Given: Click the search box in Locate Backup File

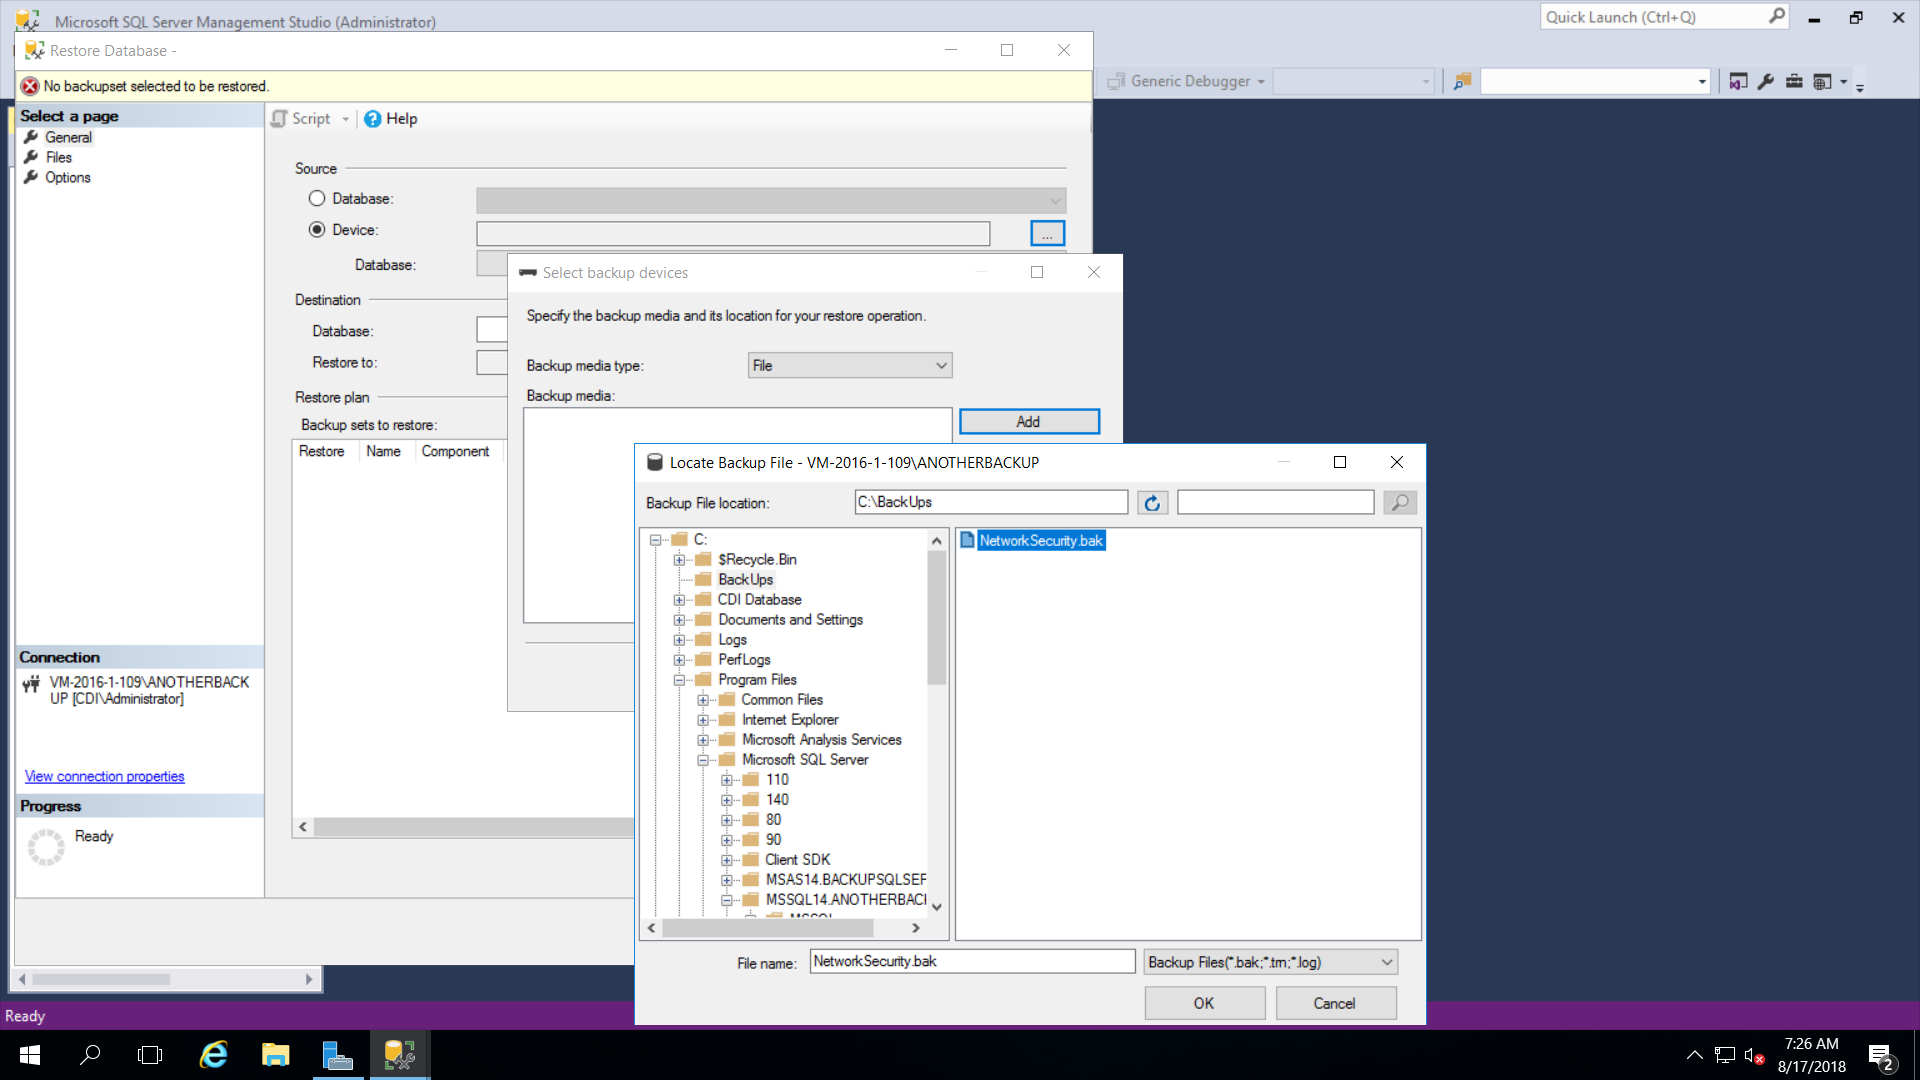Looking at the screenshot, I should coord(1275,503).
